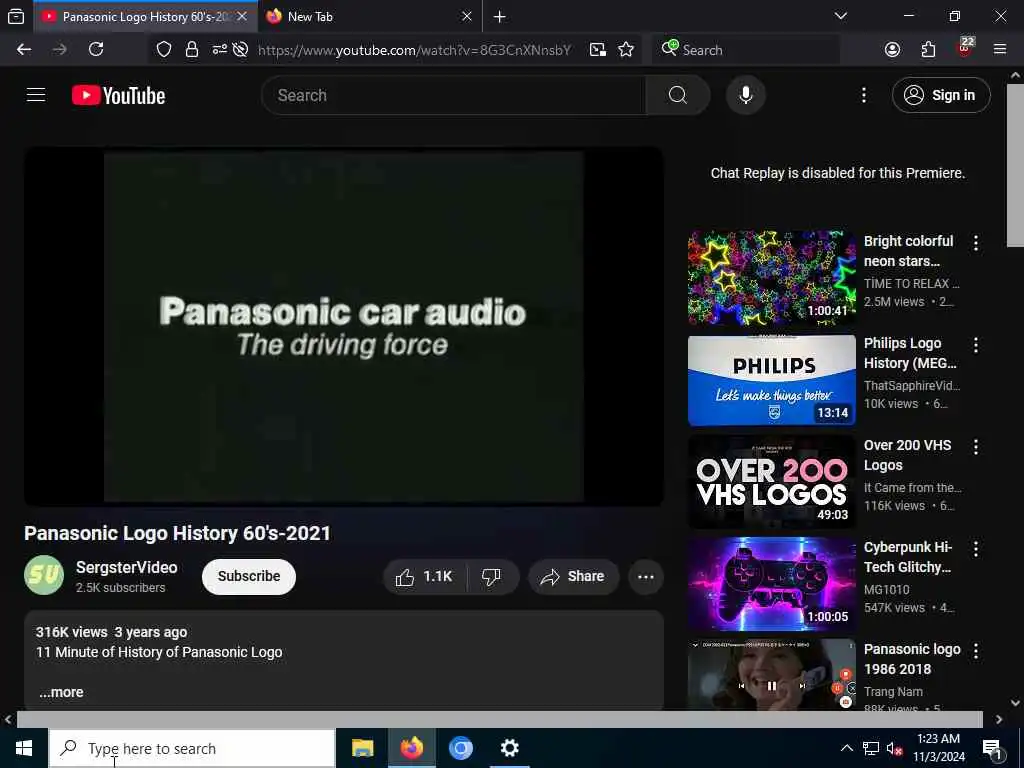Image resolution: width=1024 pixels, height=768 pixels.
Task: Reload the page with refresh icon
Action: (96, 50)
